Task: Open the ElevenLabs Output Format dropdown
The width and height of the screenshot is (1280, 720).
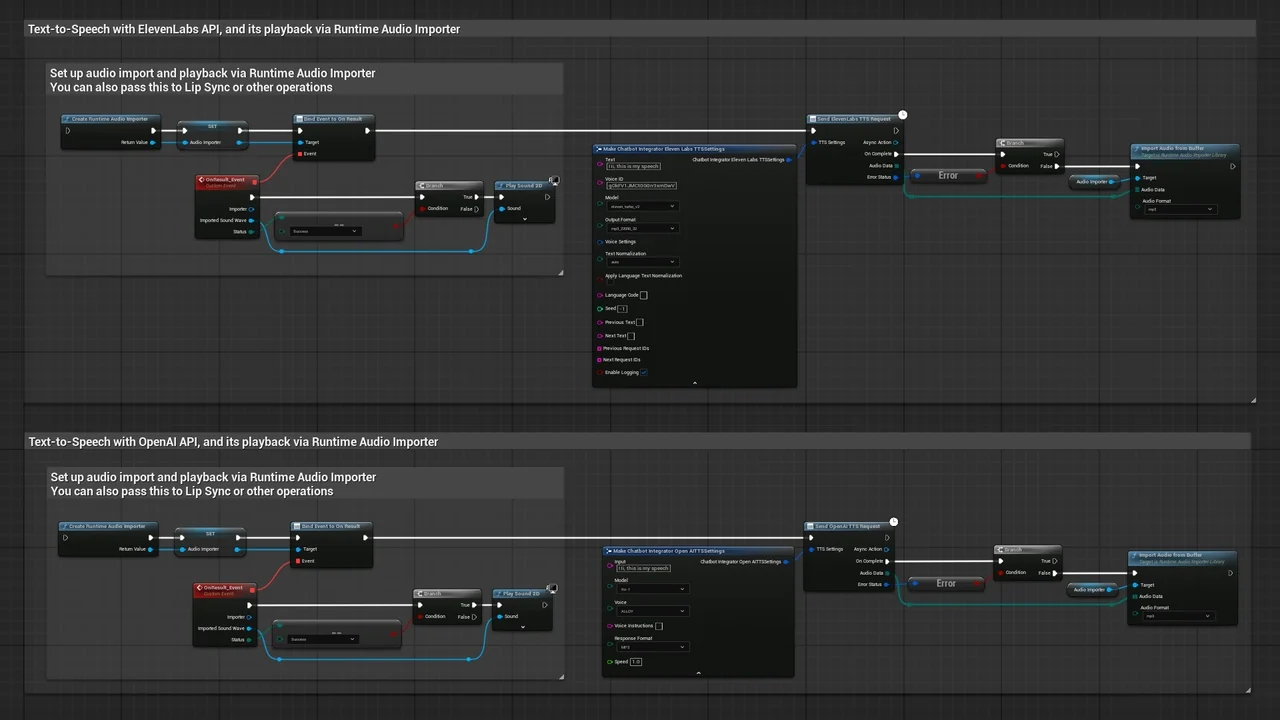Action: pyautogui.click(x=643, y=228)
